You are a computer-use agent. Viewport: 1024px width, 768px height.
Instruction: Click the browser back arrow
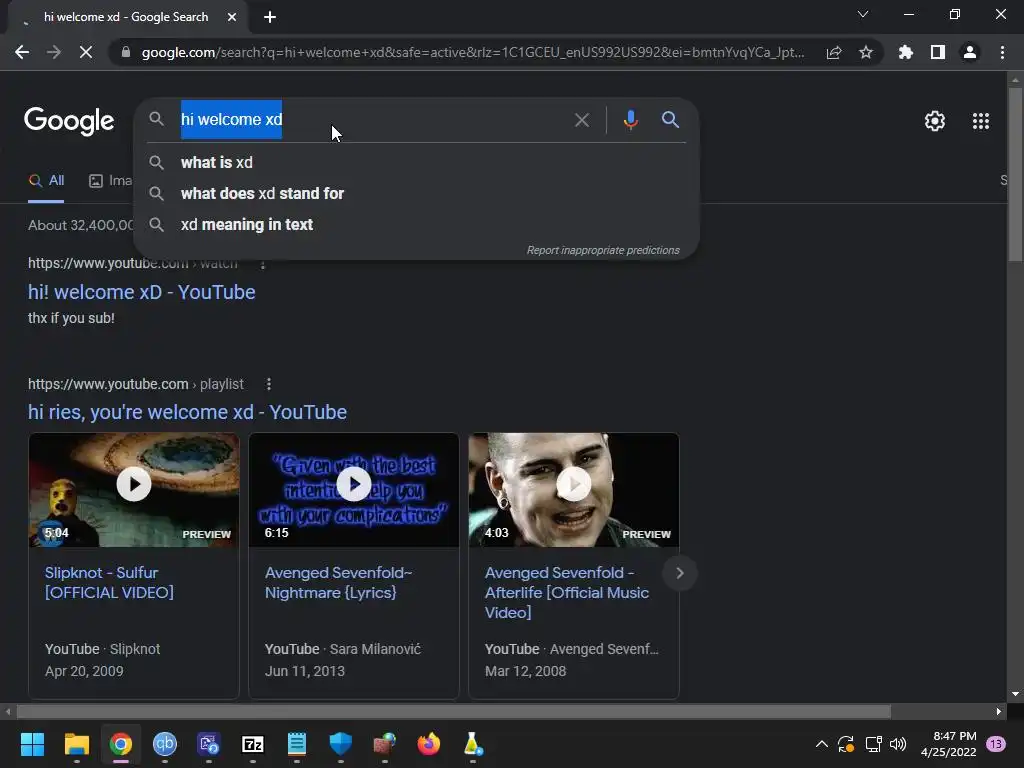(22, 52)
